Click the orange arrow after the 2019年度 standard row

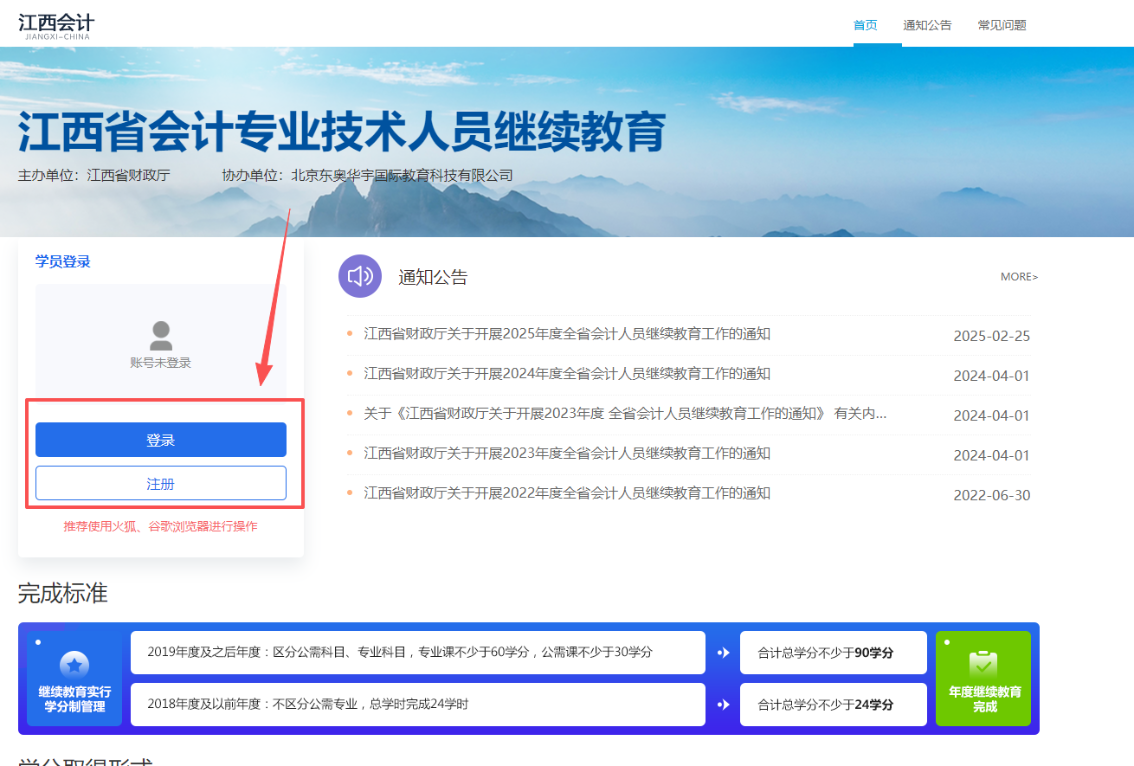[722, 652]
